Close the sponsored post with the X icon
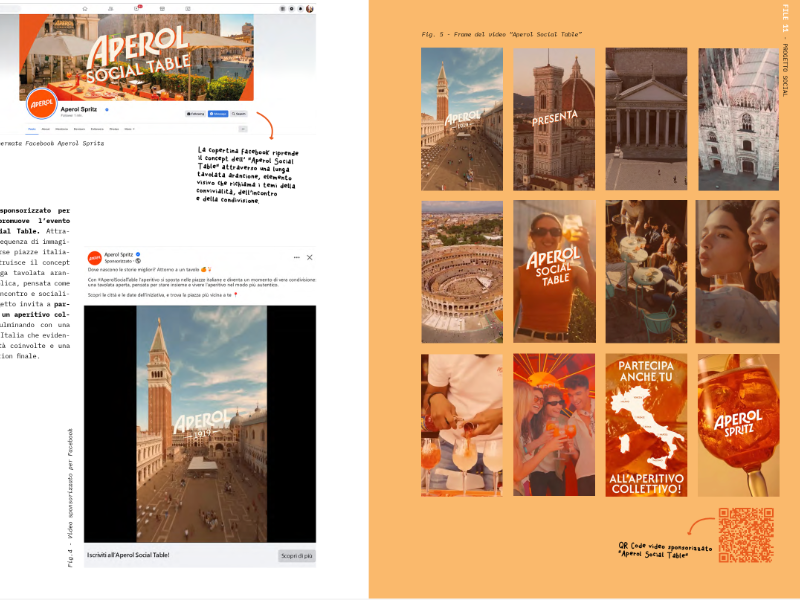The image size is (800, 600). coord(310,258)
